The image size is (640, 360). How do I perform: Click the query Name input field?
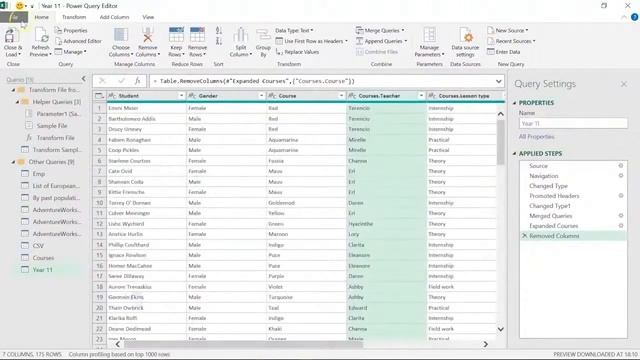point(573,123)
